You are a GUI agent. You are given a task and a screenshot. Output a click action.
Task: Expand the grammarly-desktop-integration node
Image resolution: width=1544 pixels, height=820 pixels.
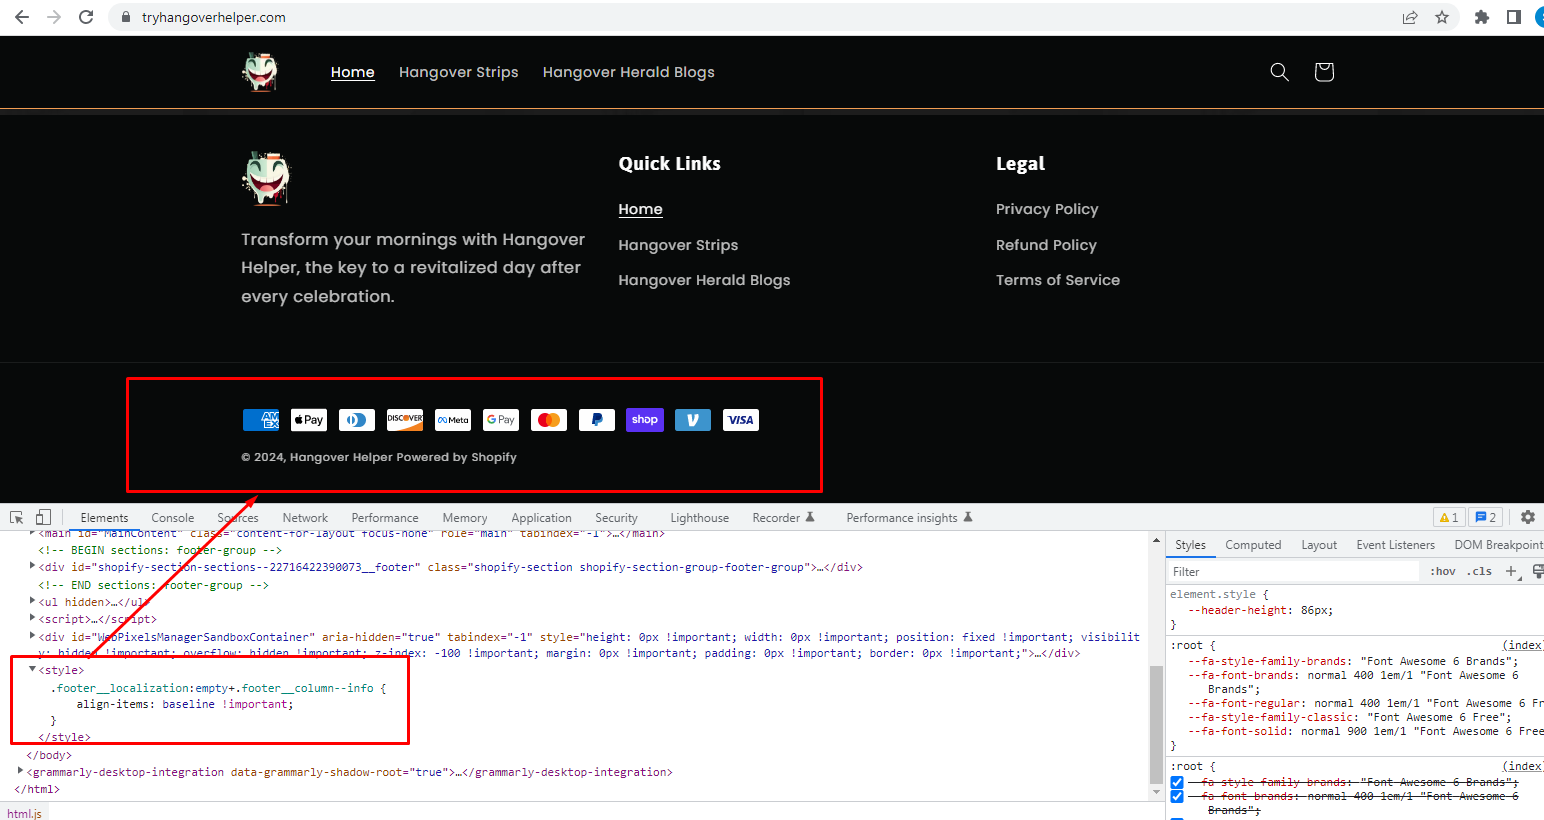click(21, 772)
